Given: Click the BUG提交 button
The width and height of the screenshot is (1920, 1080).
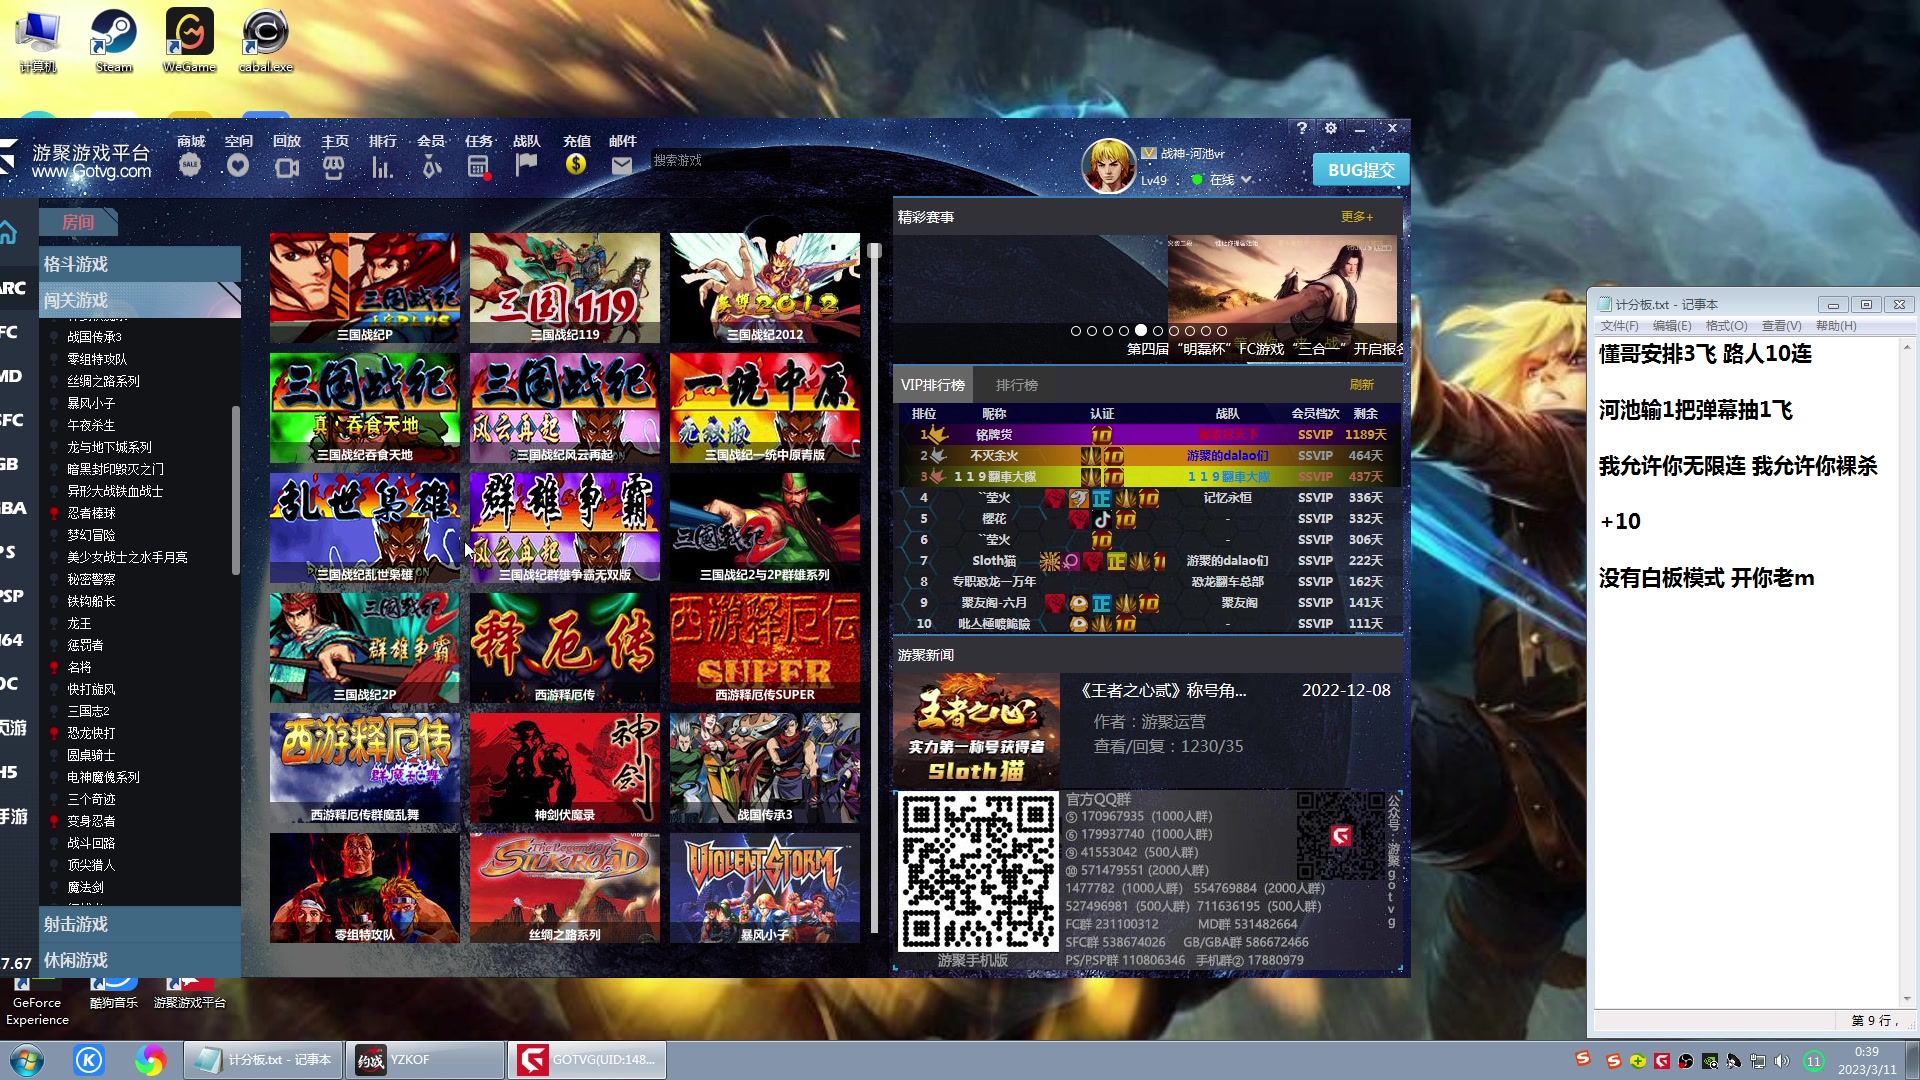Looking at the screenshot, I should (x=1361, y=170).
